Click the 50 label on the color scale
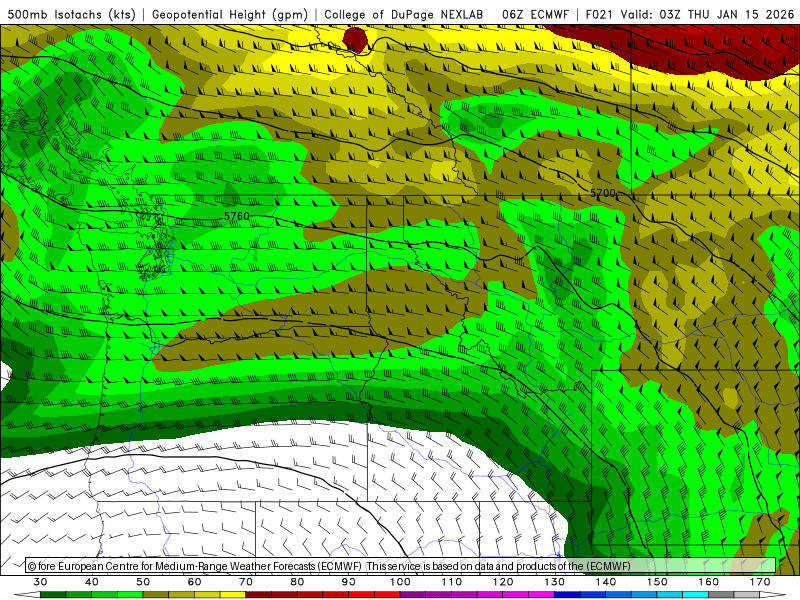Image resolution: width=800 pixels, height=600 pixels. (143, 582)
